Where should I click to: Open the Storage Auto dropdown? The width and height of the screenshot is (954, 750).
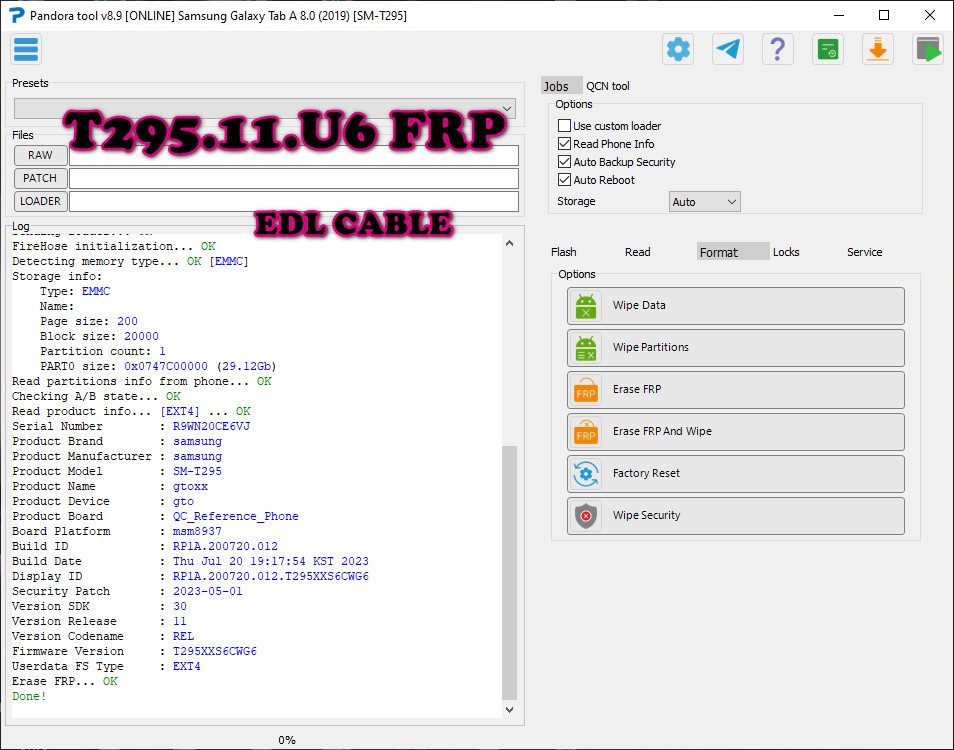click(x=704, y=201)
